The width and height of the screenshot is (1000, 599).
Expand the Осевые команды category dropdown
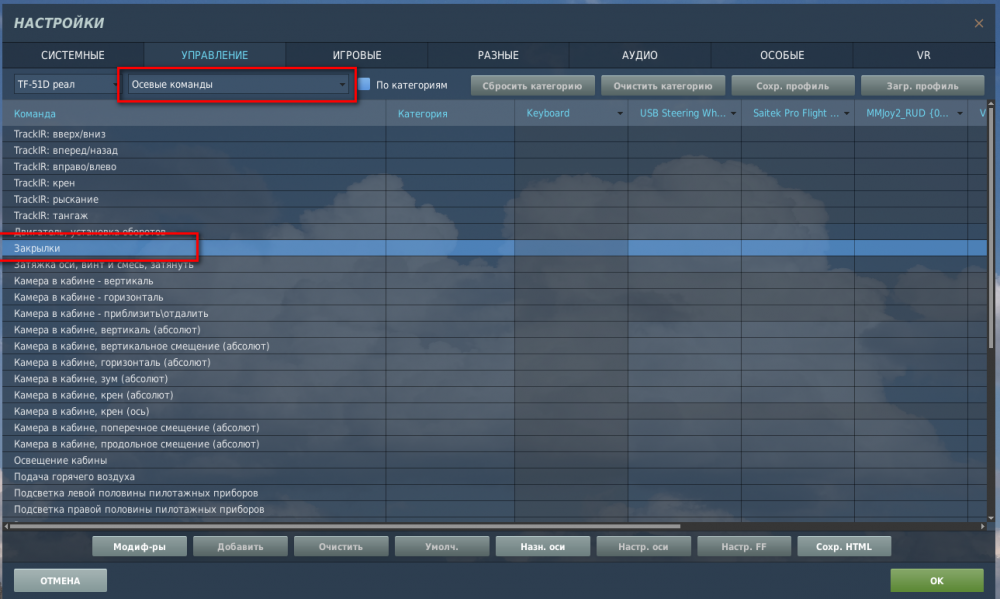click(x=238, y=84)
